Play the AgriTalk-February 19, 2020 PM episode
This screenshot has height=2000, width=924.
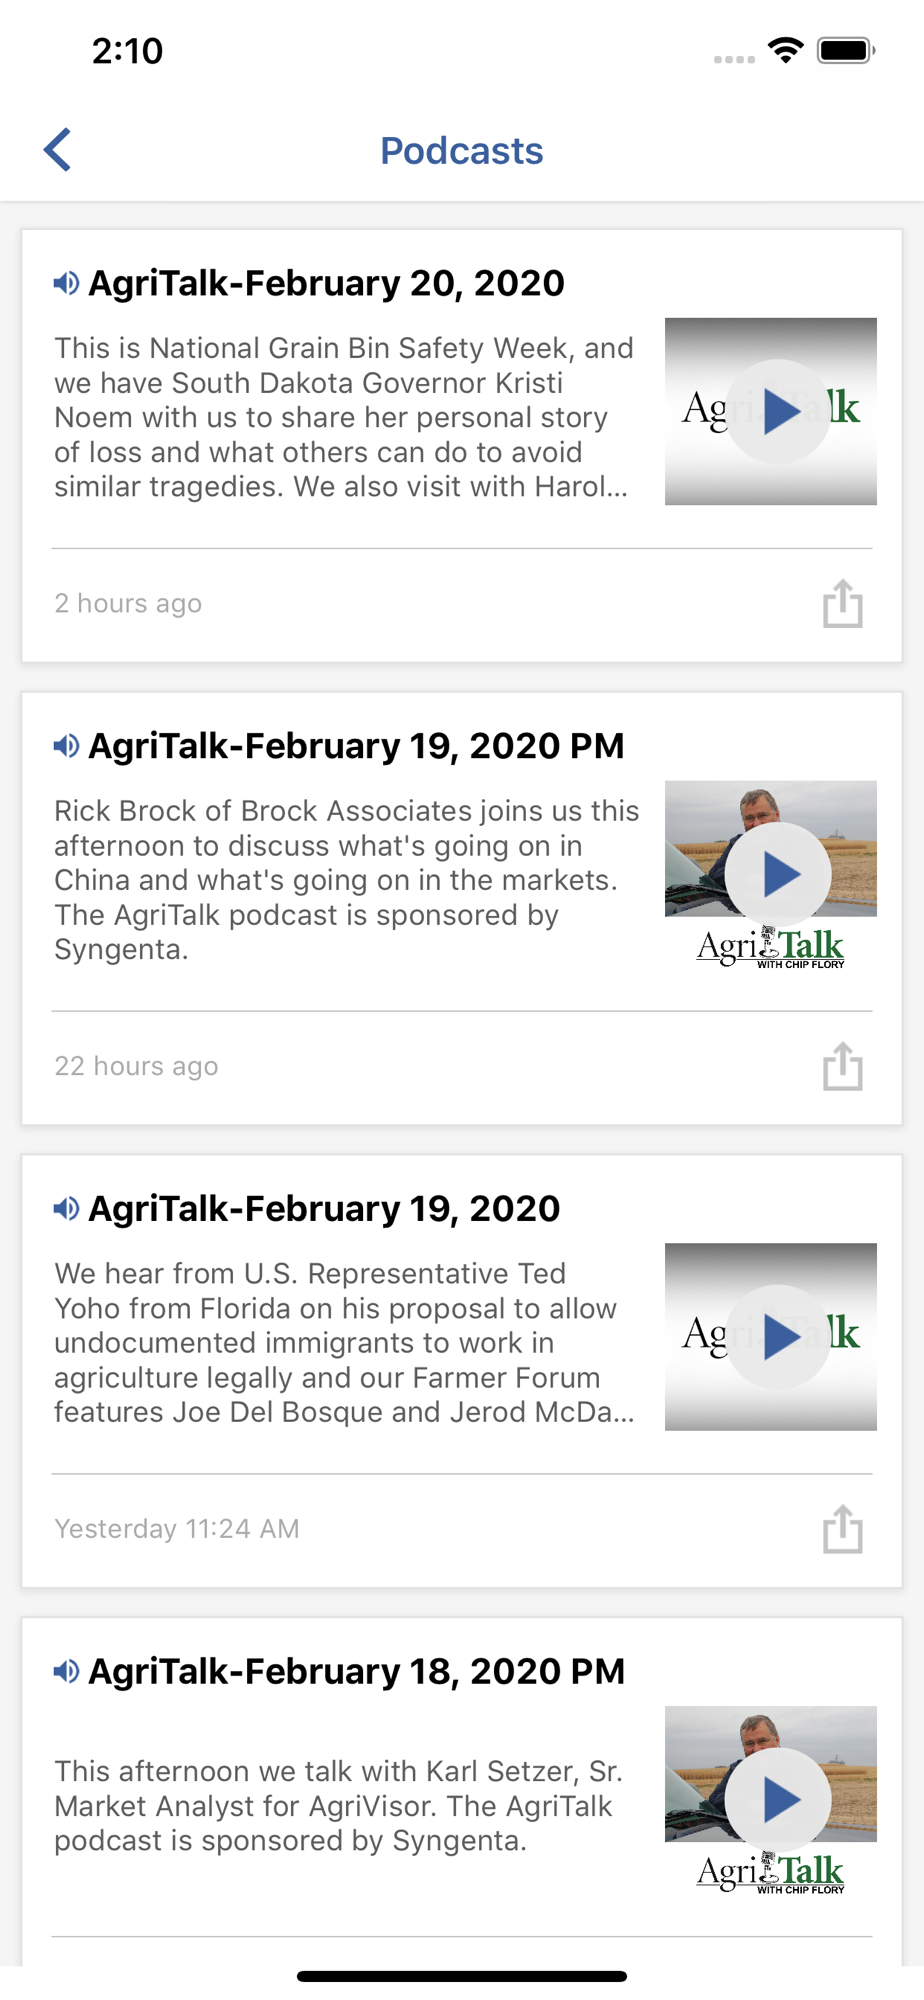778,874
